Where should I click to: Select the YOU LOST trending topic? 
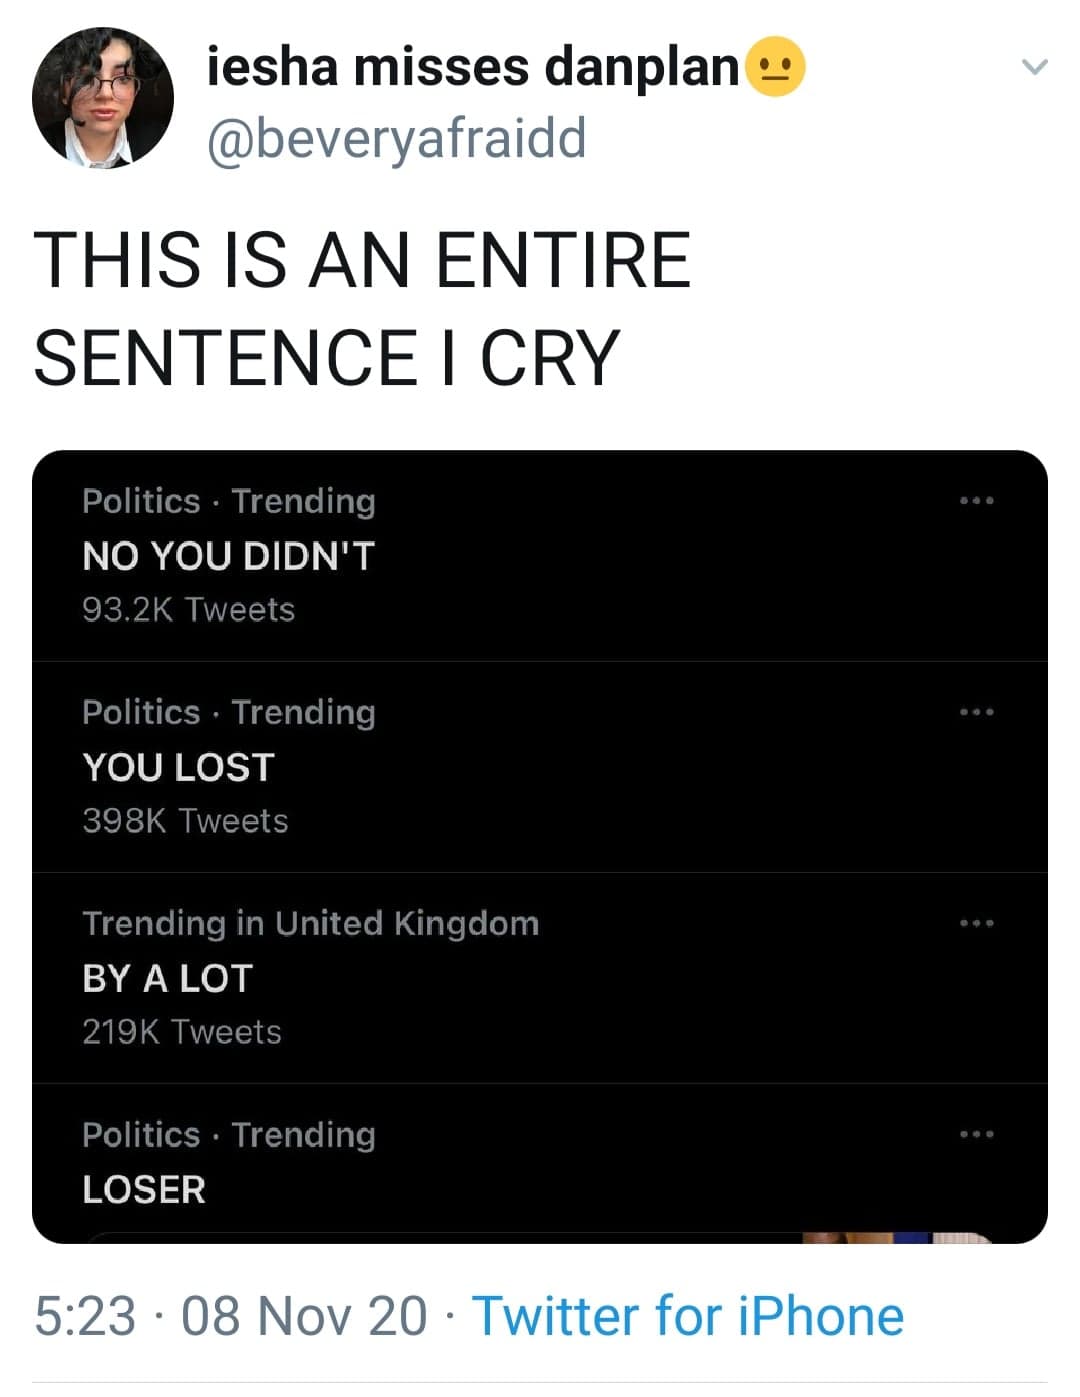pos(178,767)
